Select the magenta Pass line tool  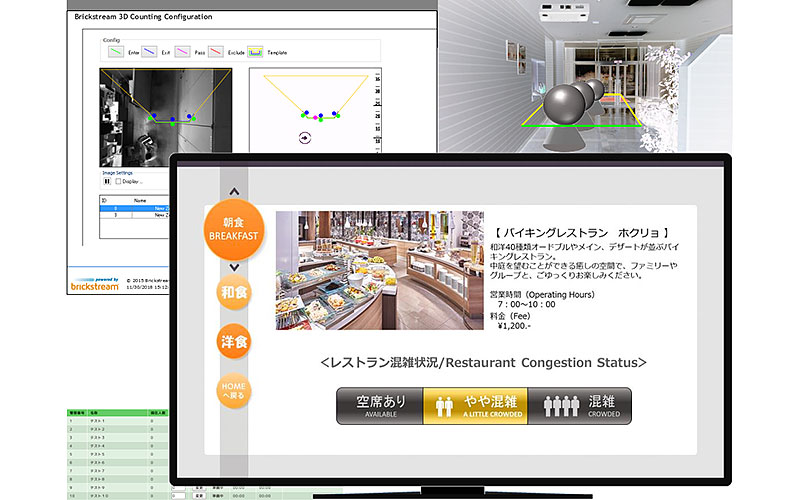[x=182, y=52]
